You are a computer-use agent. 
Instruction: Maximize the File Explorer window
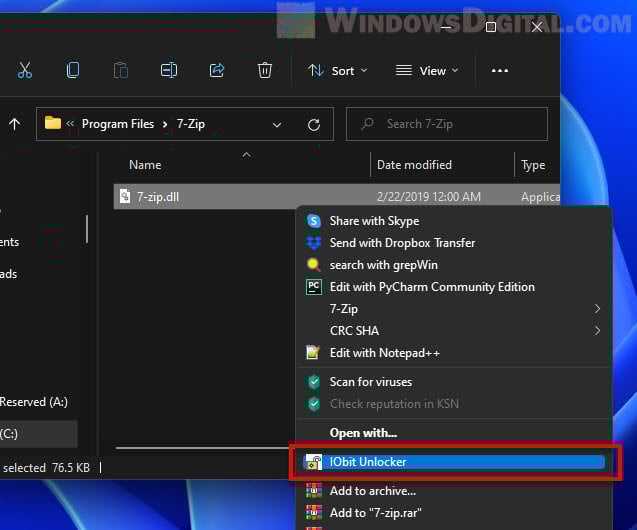pos(491,27)
